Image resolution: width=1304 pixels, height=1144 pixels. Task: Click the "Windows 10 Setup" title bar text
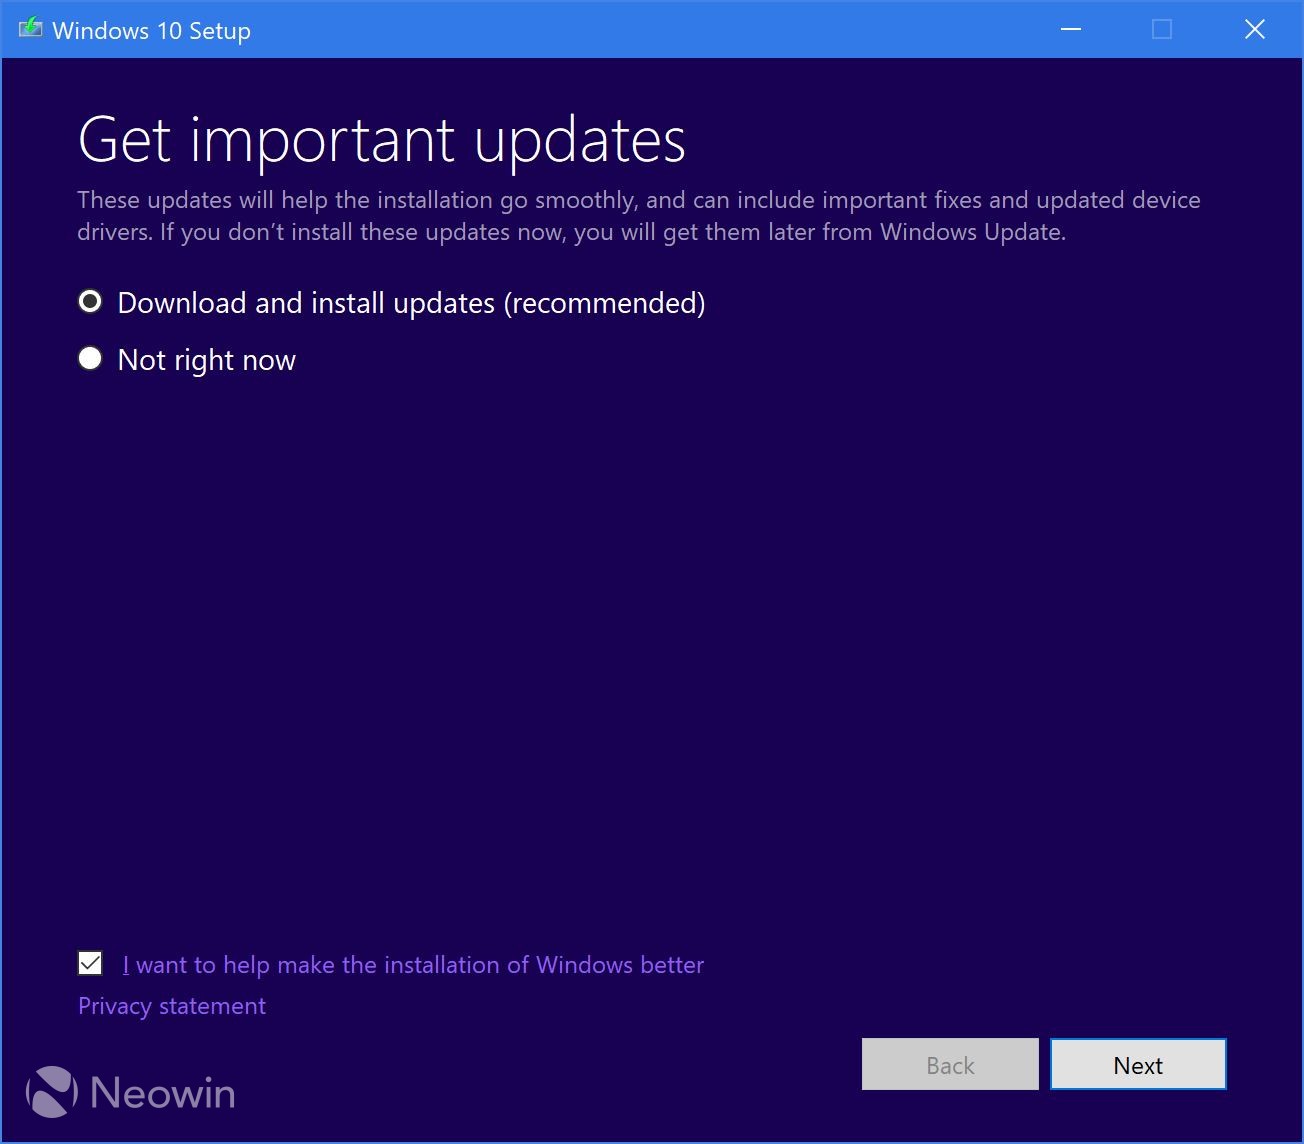click(154, 30)
